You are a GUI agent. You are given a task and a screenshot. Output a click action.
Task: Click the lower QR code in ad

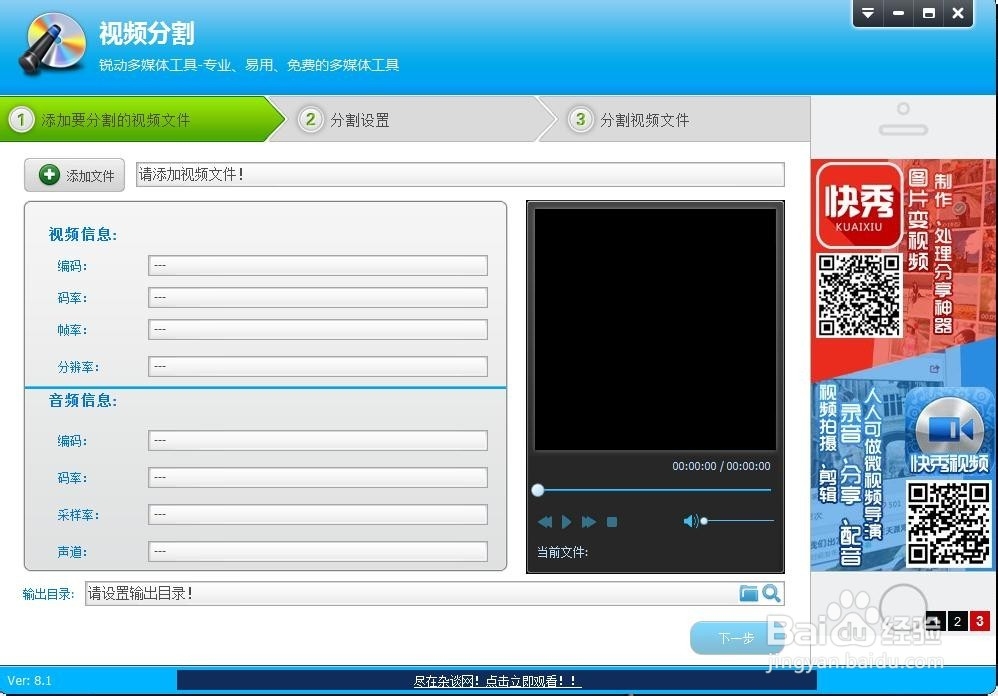[x=949, y=524]
